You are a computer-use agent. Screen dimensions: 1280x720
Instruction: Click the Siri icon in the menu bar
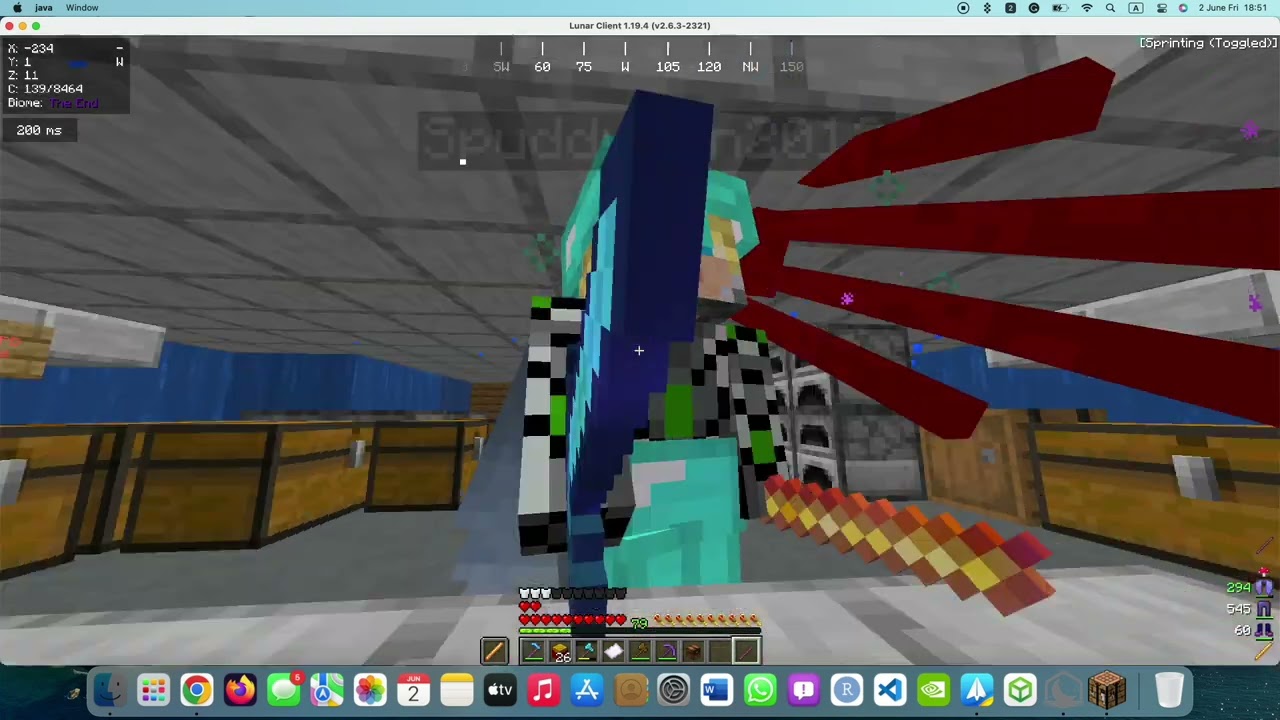pos(1183,8)
